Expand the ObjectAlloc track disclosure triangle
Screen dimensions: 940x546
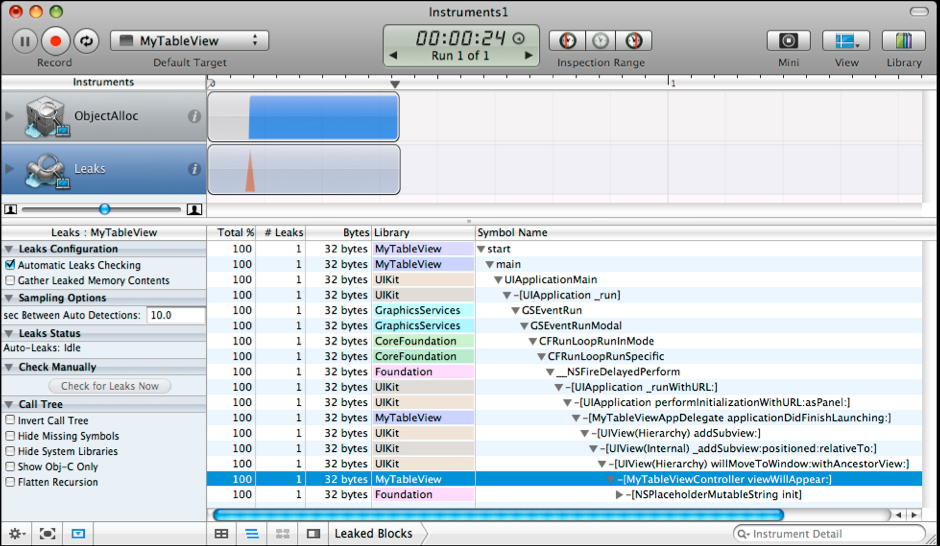click(x=10, y=116)
